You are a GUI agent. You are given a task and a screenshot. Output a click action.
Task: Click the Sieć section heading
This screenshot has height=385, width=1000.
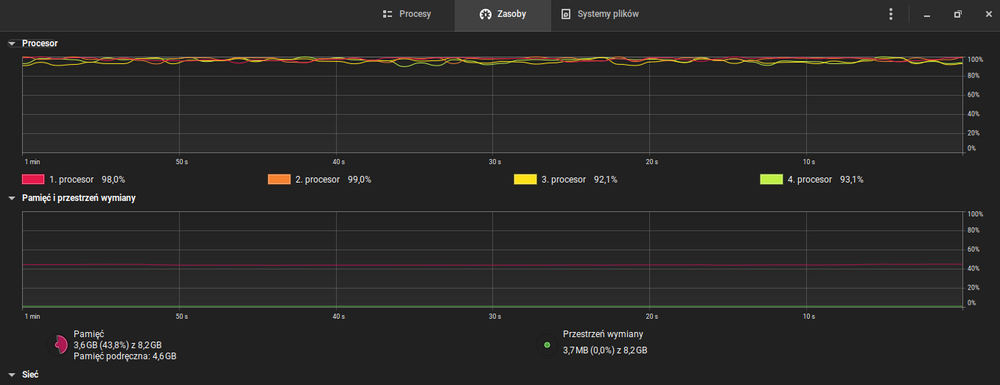pyautogui.click(x=31, y=375)
